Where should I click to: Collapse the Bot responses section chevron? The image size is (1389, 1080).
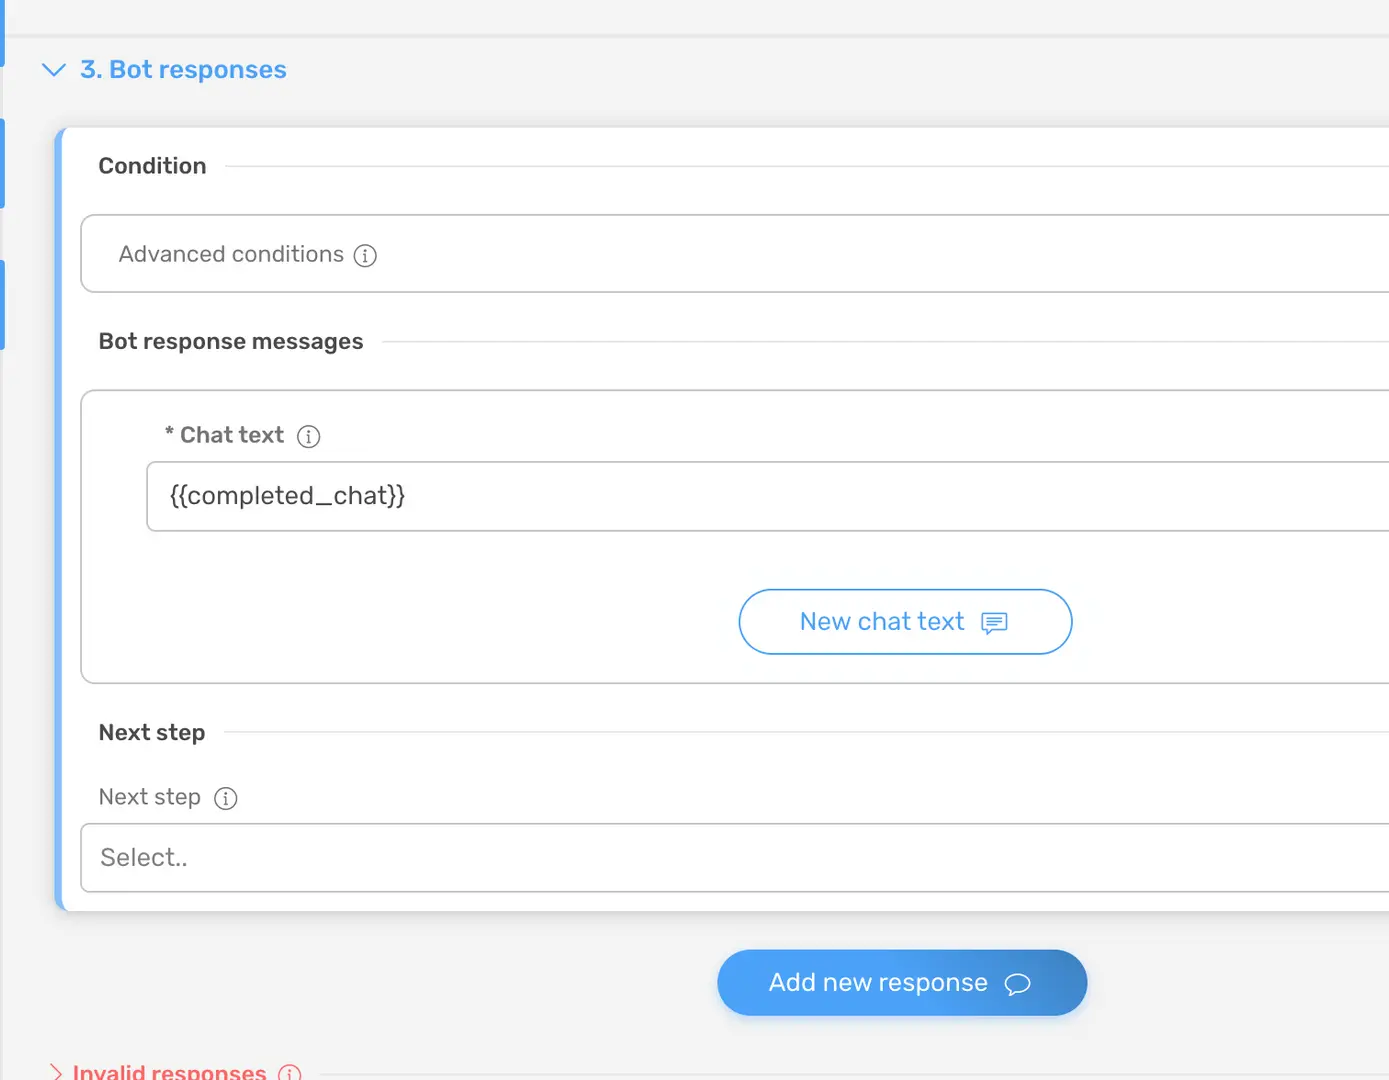(53, 70)
